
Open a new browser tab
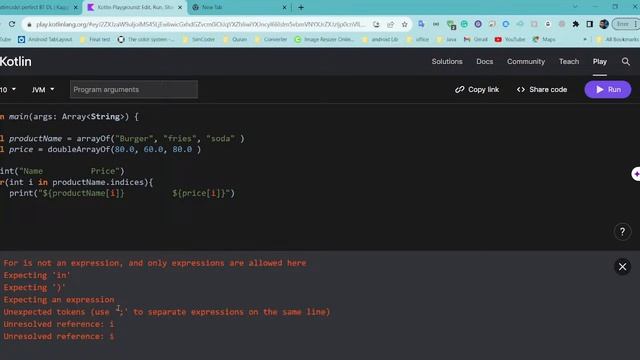click(301, 7)
